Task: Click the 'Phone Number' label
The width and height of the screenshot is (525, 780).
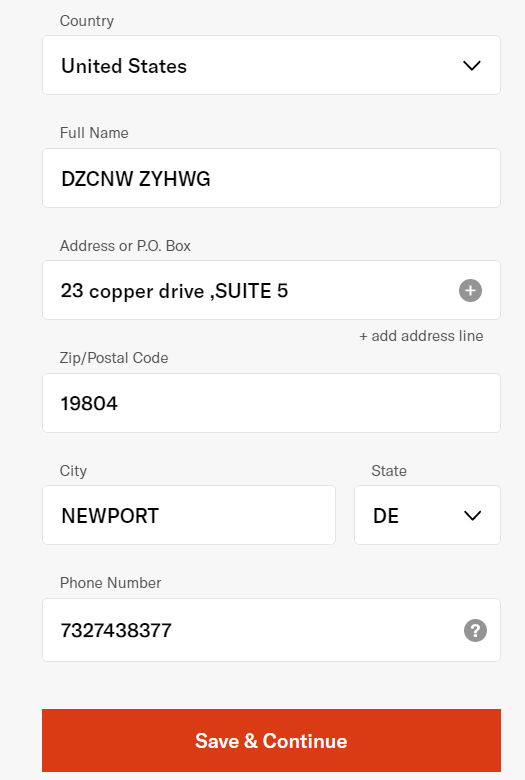Action: click(x=110, y=583)
